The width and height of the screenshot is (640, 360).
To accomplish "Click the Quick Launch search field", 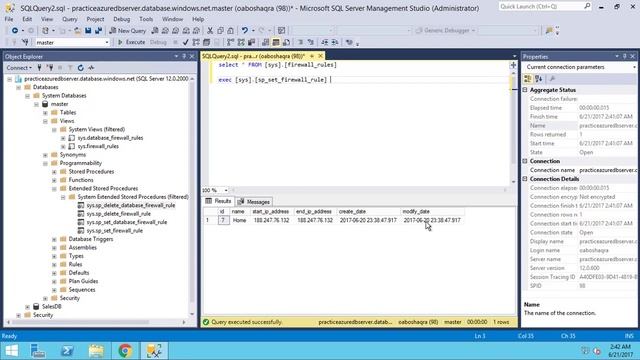I will pos(545,7).
